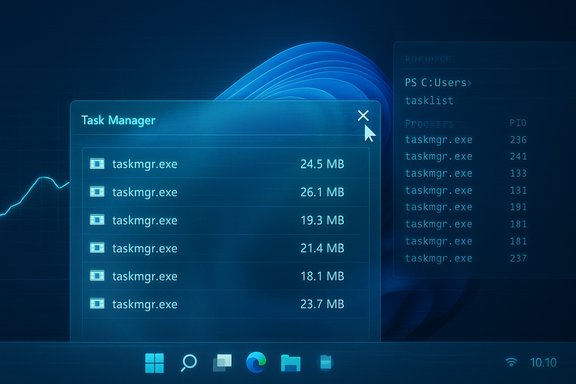This screenshot has height=384, width=576.
Task: Launch Microsoft Edge from the taskbar
Action: 256,362
